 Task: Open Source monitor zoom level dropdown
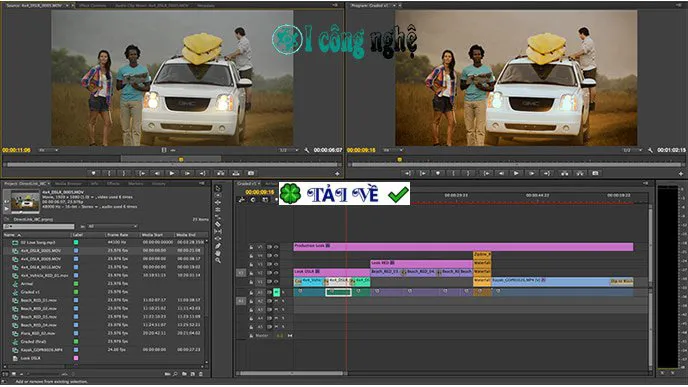tap(49, 150)
